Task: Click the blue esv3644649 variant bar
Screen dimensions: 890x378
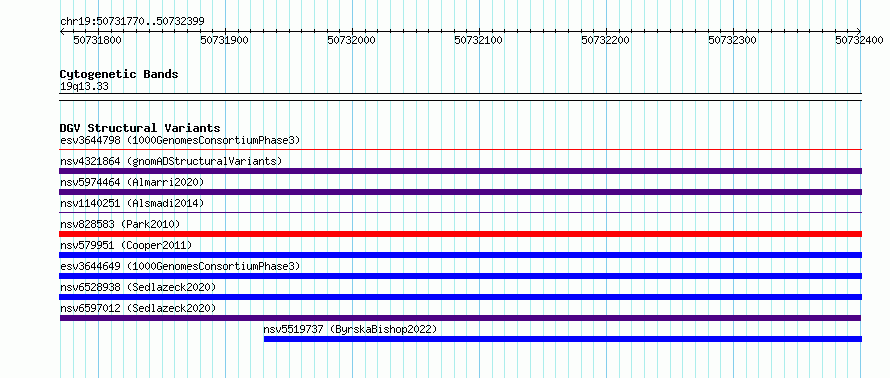Action: 461,276
